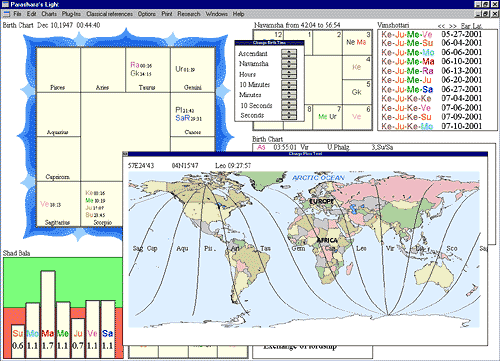The width and height of the screenshot is (500, 361).
Task: Decrease Hours using the down arrow
Action: [289, 76]
